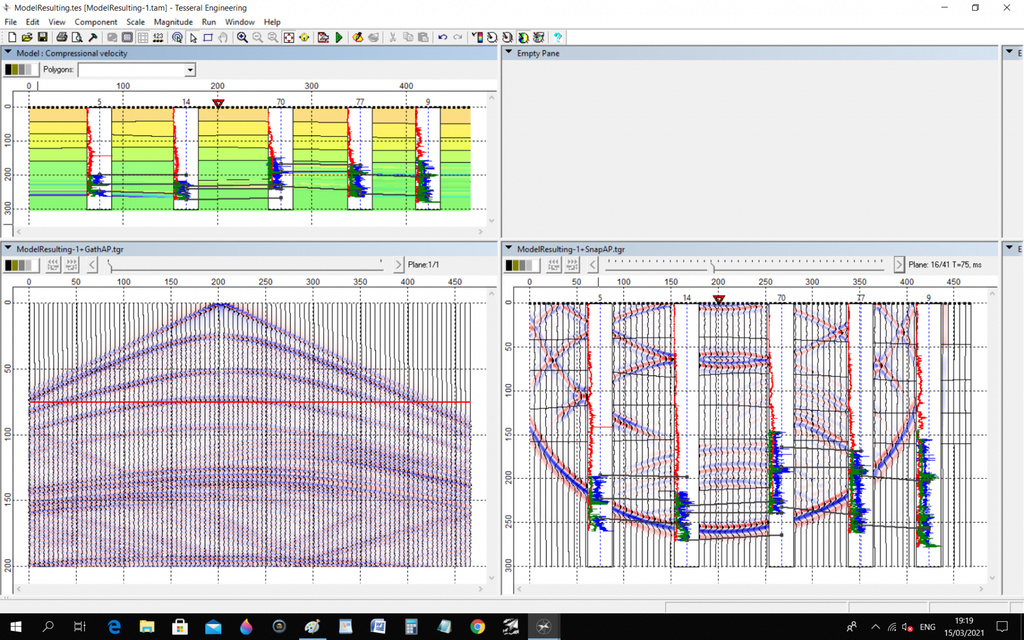Click the Undo arrow icon

(442, 37)
